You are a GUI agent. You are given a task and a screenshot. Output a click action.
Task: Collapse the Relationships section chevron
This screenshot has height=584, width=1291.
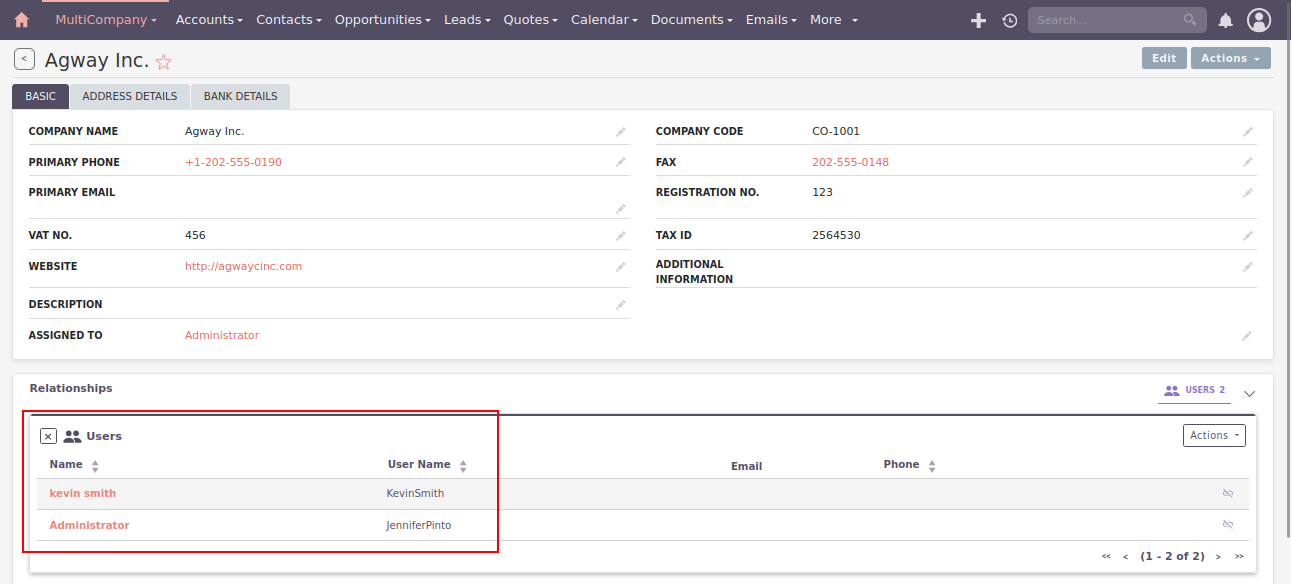pyautogui.click(x=1249, y=394)
